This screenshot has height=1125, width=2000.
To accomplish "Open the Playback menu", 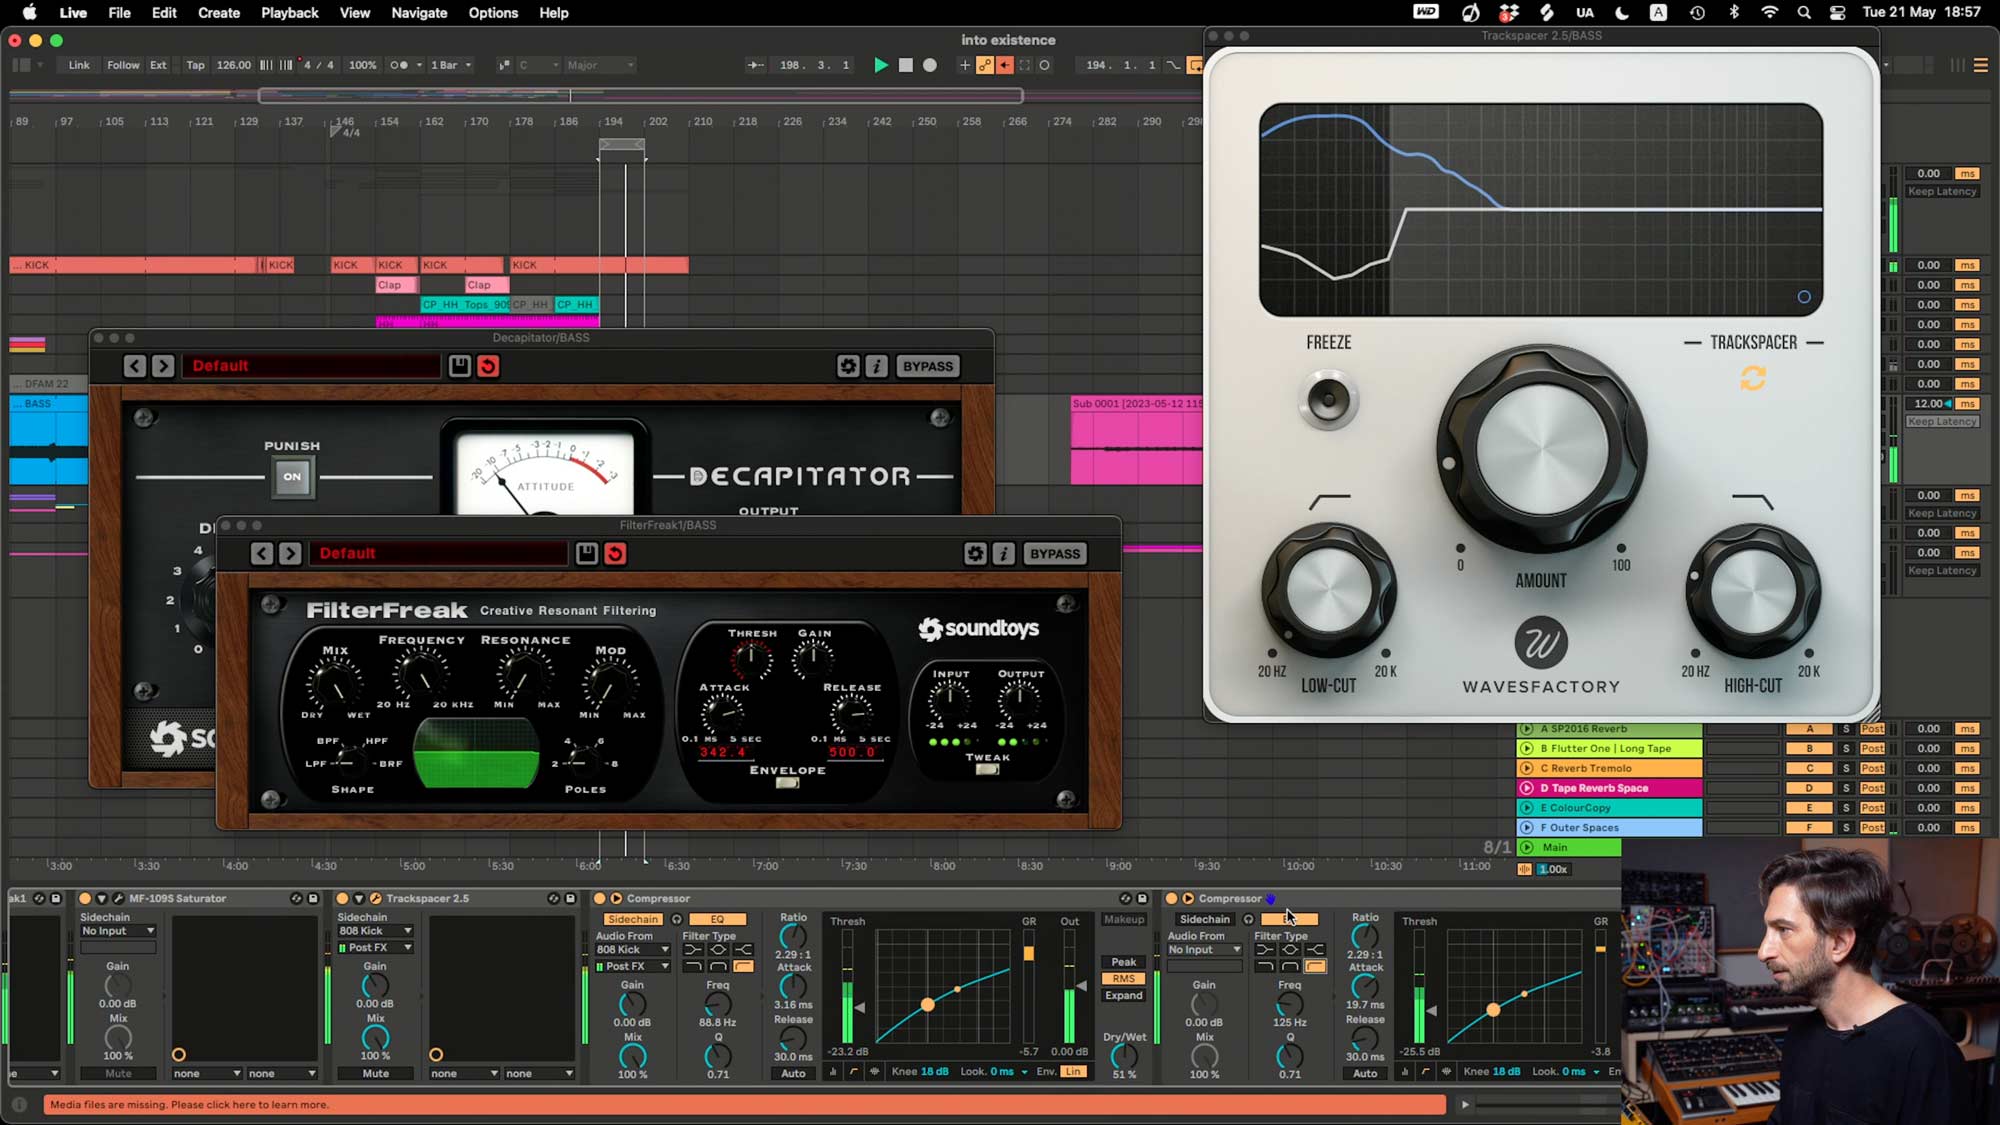I will (289, 13).
